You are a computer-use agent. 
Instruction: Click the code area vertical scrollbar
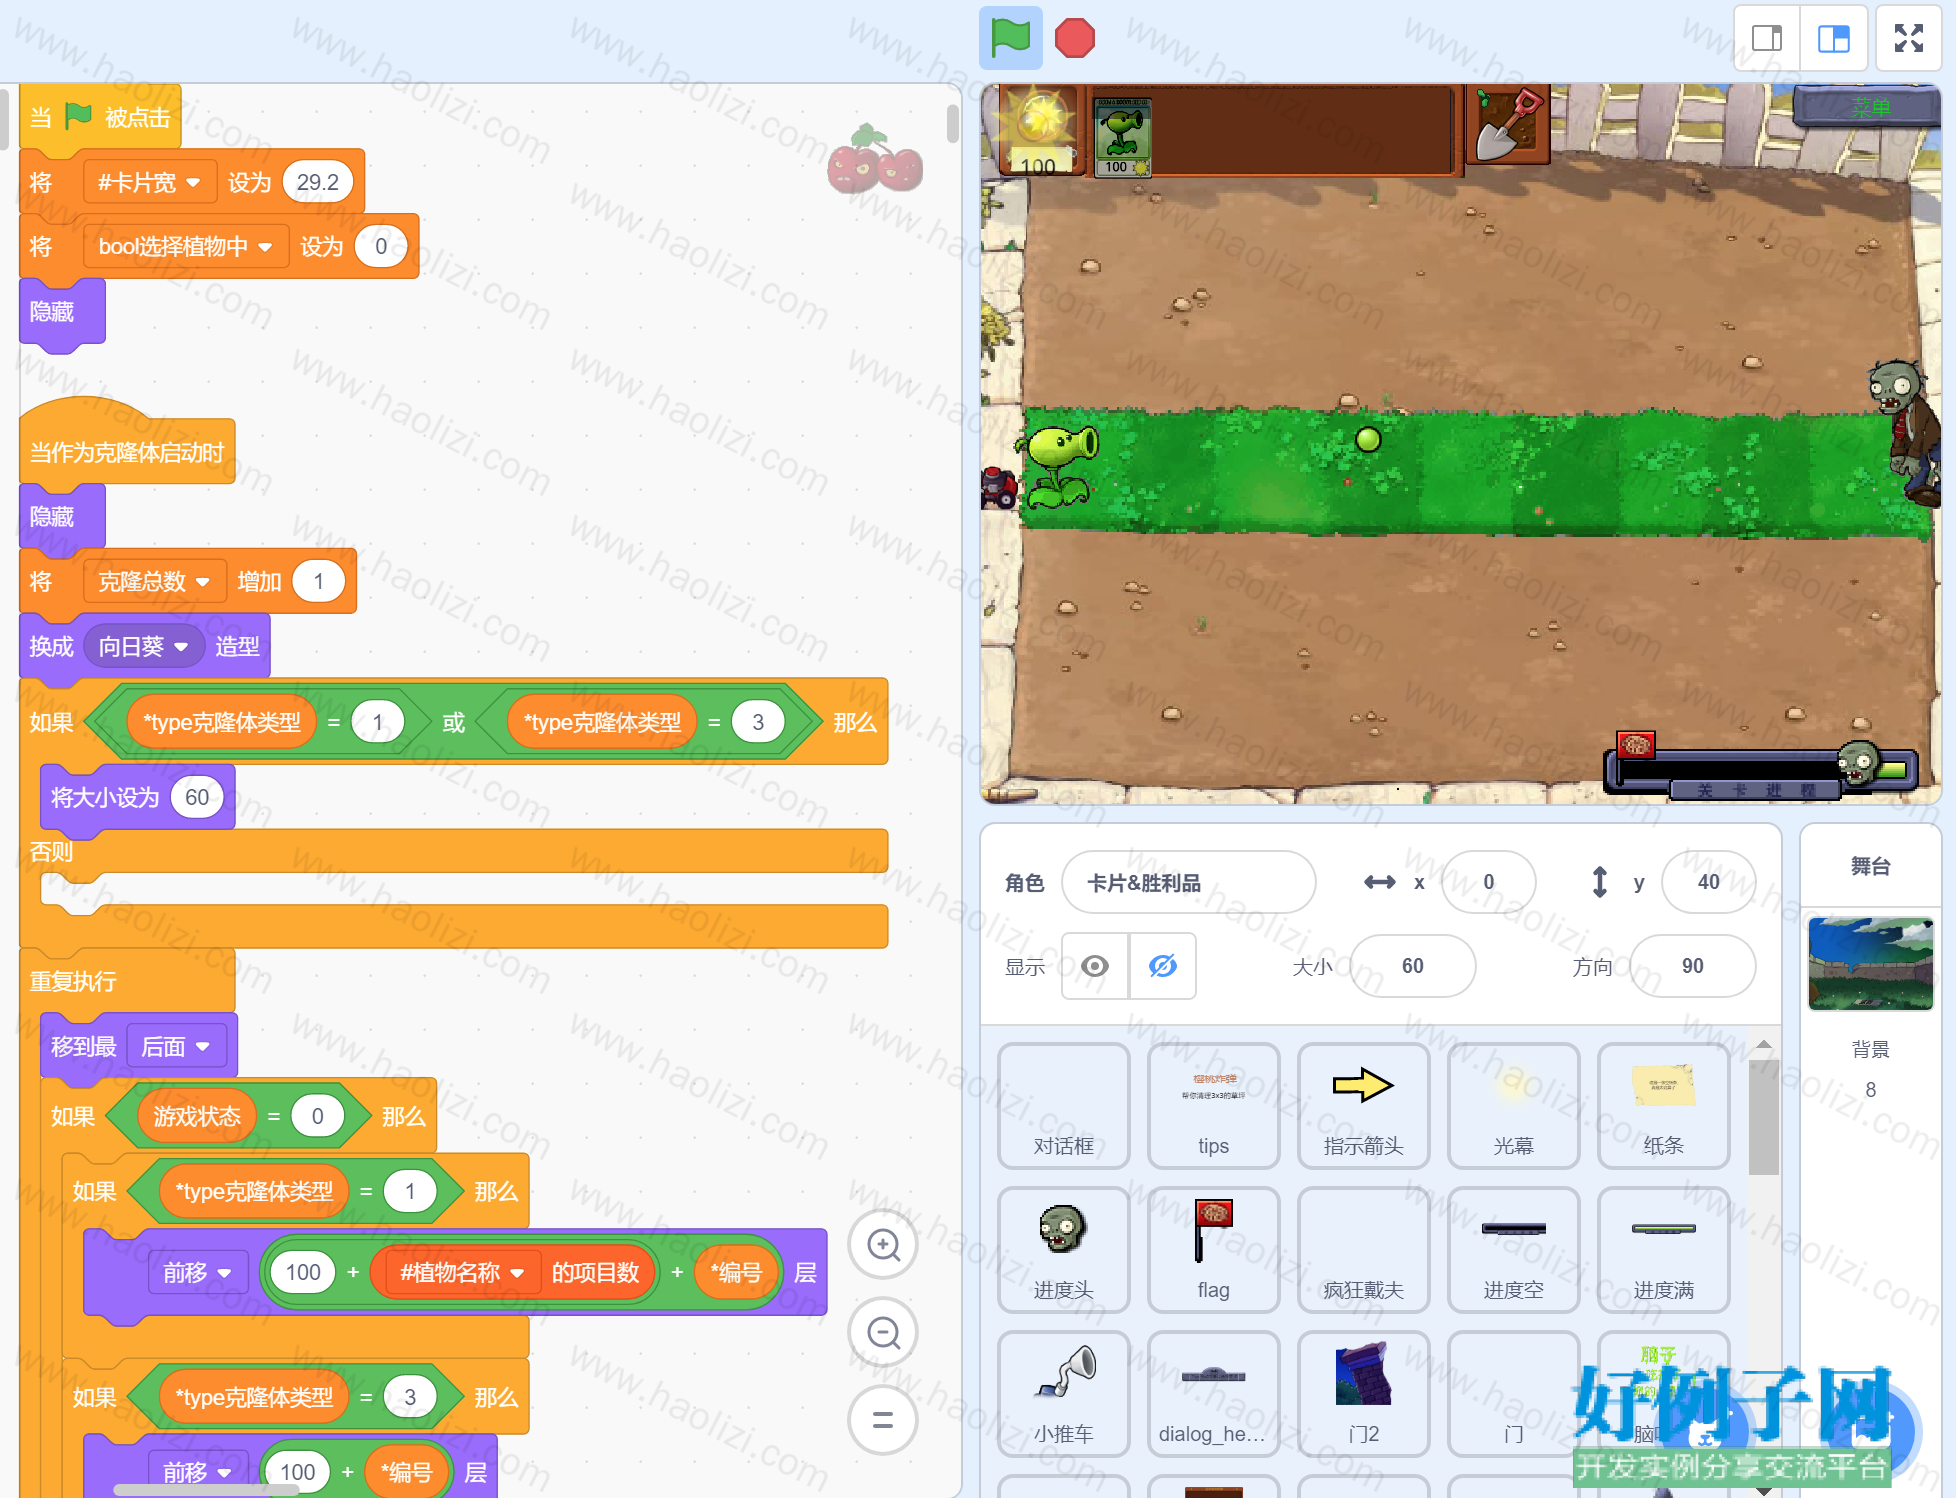[x=952, y=124]
